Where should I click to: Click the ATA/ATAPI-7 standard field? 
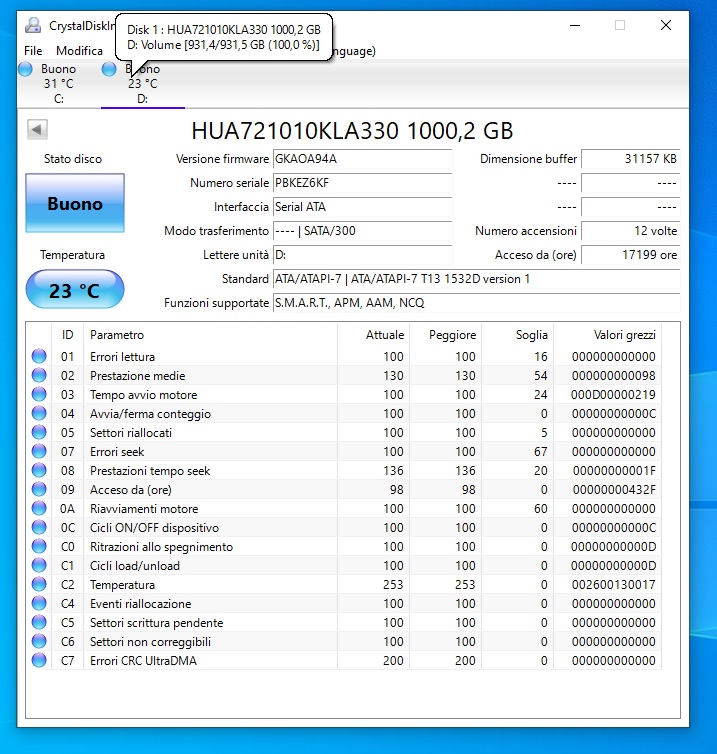(477, 279)
